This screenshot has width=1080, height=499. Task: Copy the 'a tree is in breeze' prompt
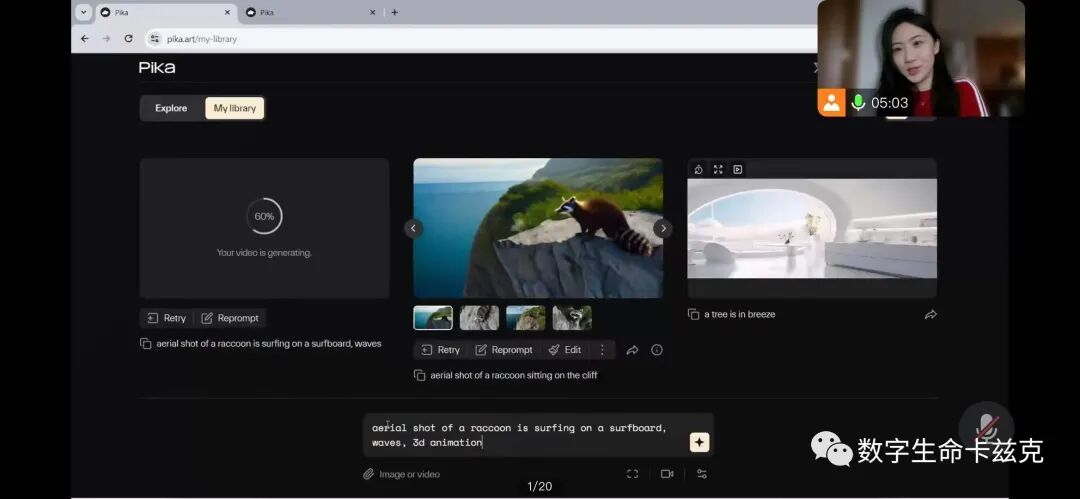click(694, 314)
